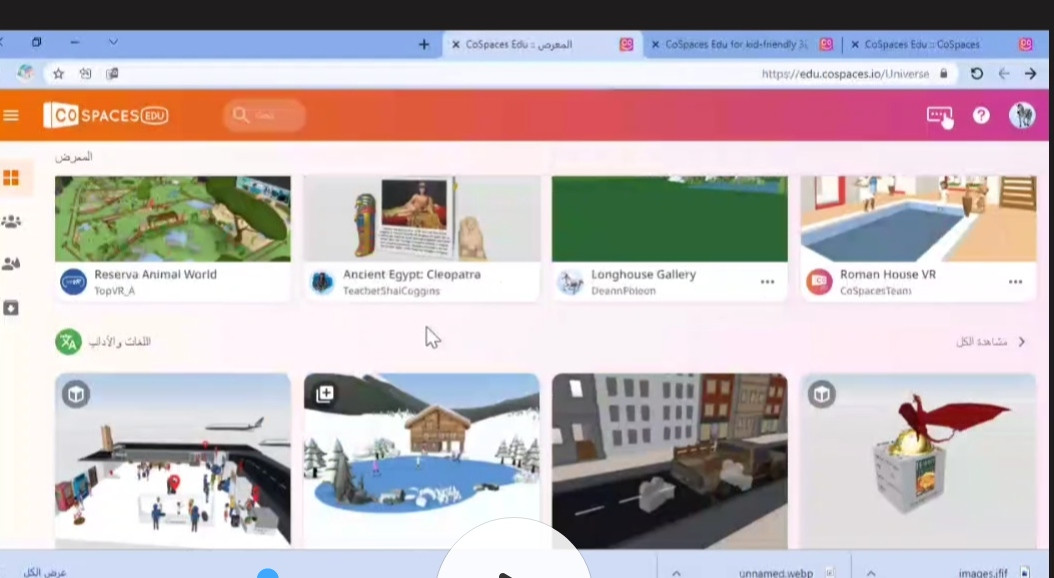Open more options for Longhouse Gallery
This screenshot has width=1054, height=578.
tap(767, 282)
